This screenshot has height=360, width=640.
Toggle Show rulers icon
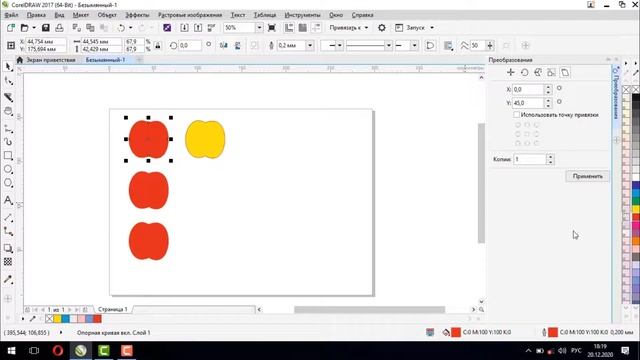point(289,28)
